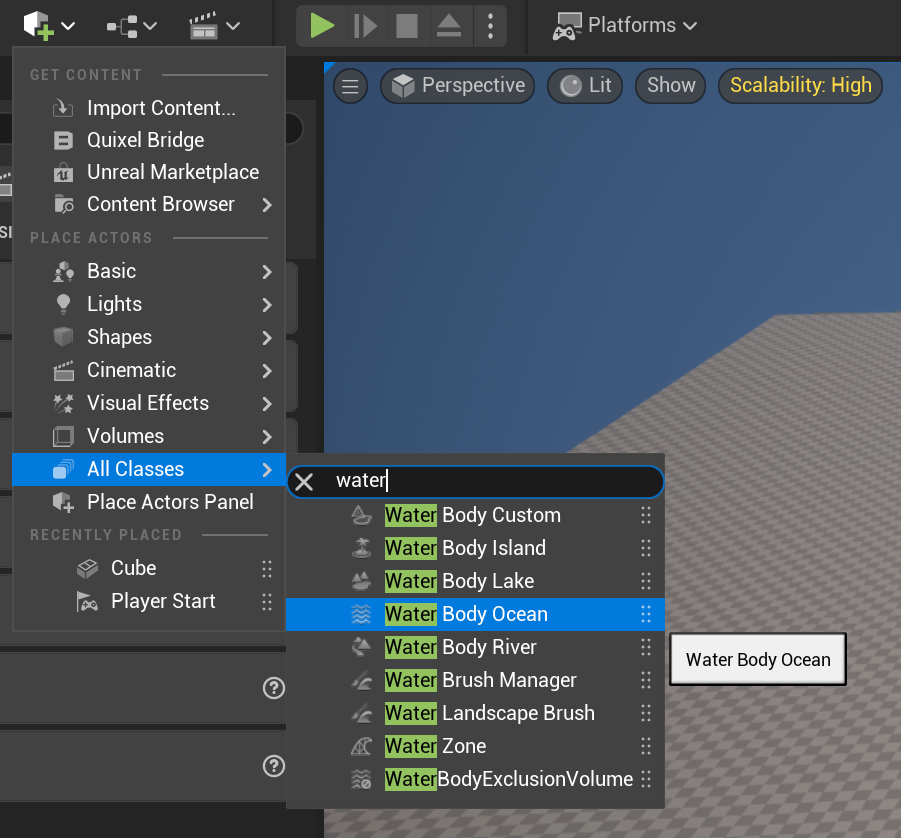Open the Platforms dropdown

(625, 26)
